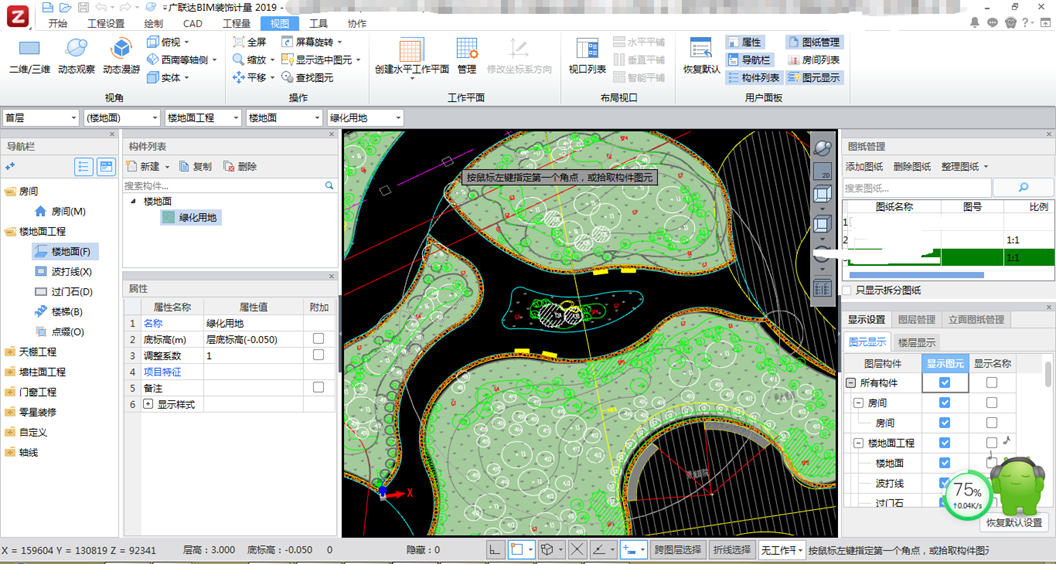Click the search magnifier in 构件列表

[x=329, y=185]
